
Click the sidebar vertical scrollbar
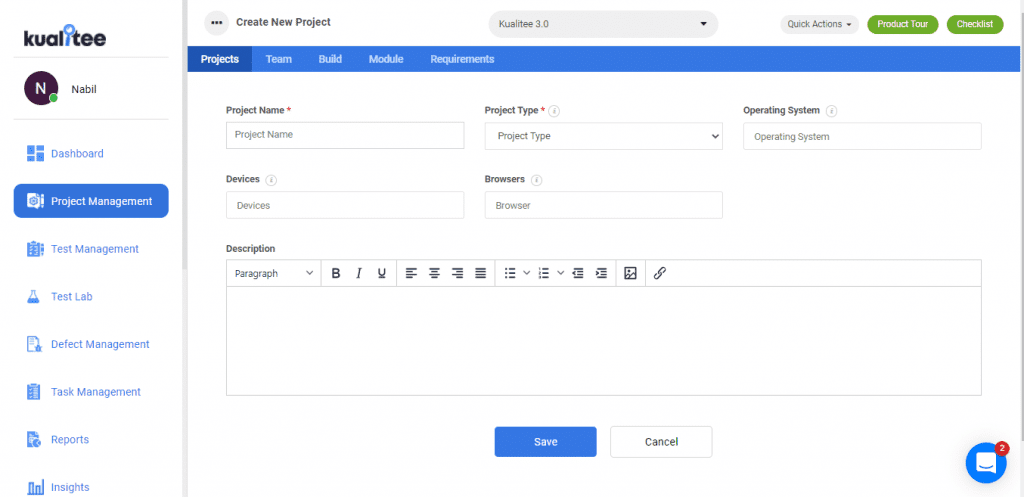coord(184,135)
